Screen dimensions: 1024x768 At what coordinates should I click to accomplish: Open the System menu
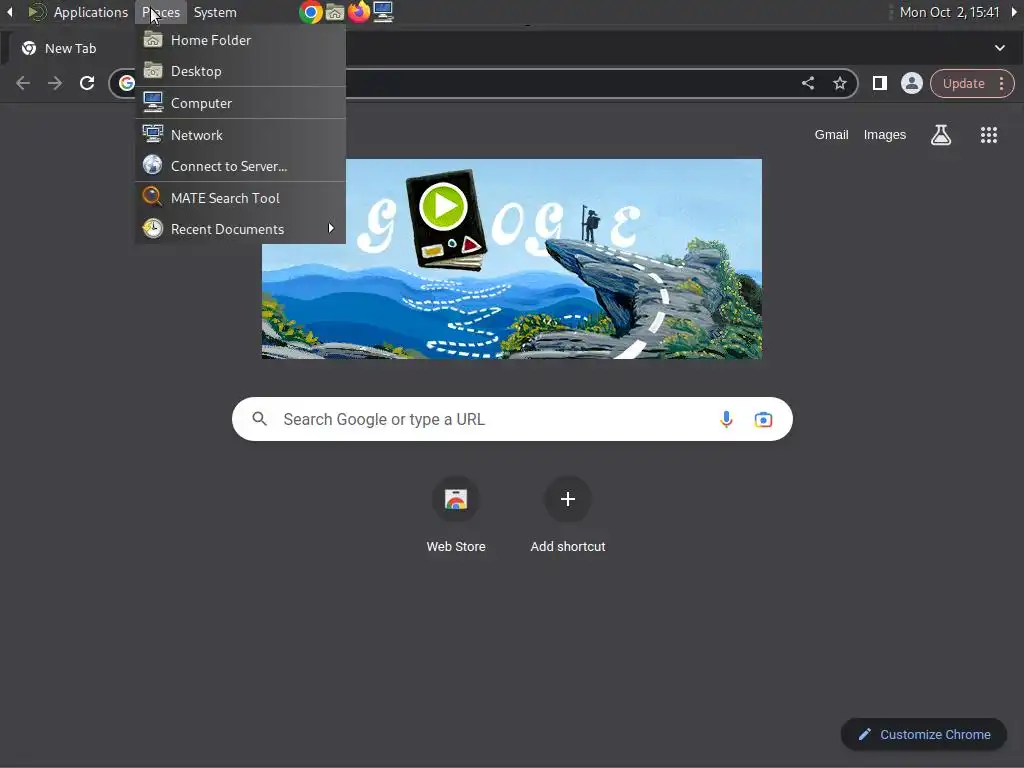pos(215,12)
